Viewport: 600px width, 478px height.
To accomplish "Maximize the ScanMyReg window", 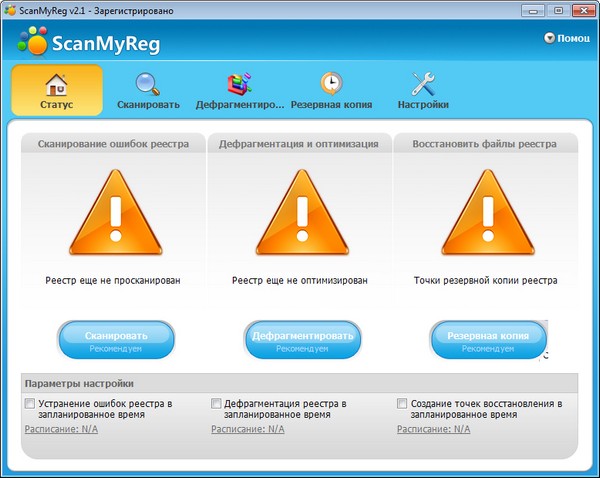I will pos(558,11).
